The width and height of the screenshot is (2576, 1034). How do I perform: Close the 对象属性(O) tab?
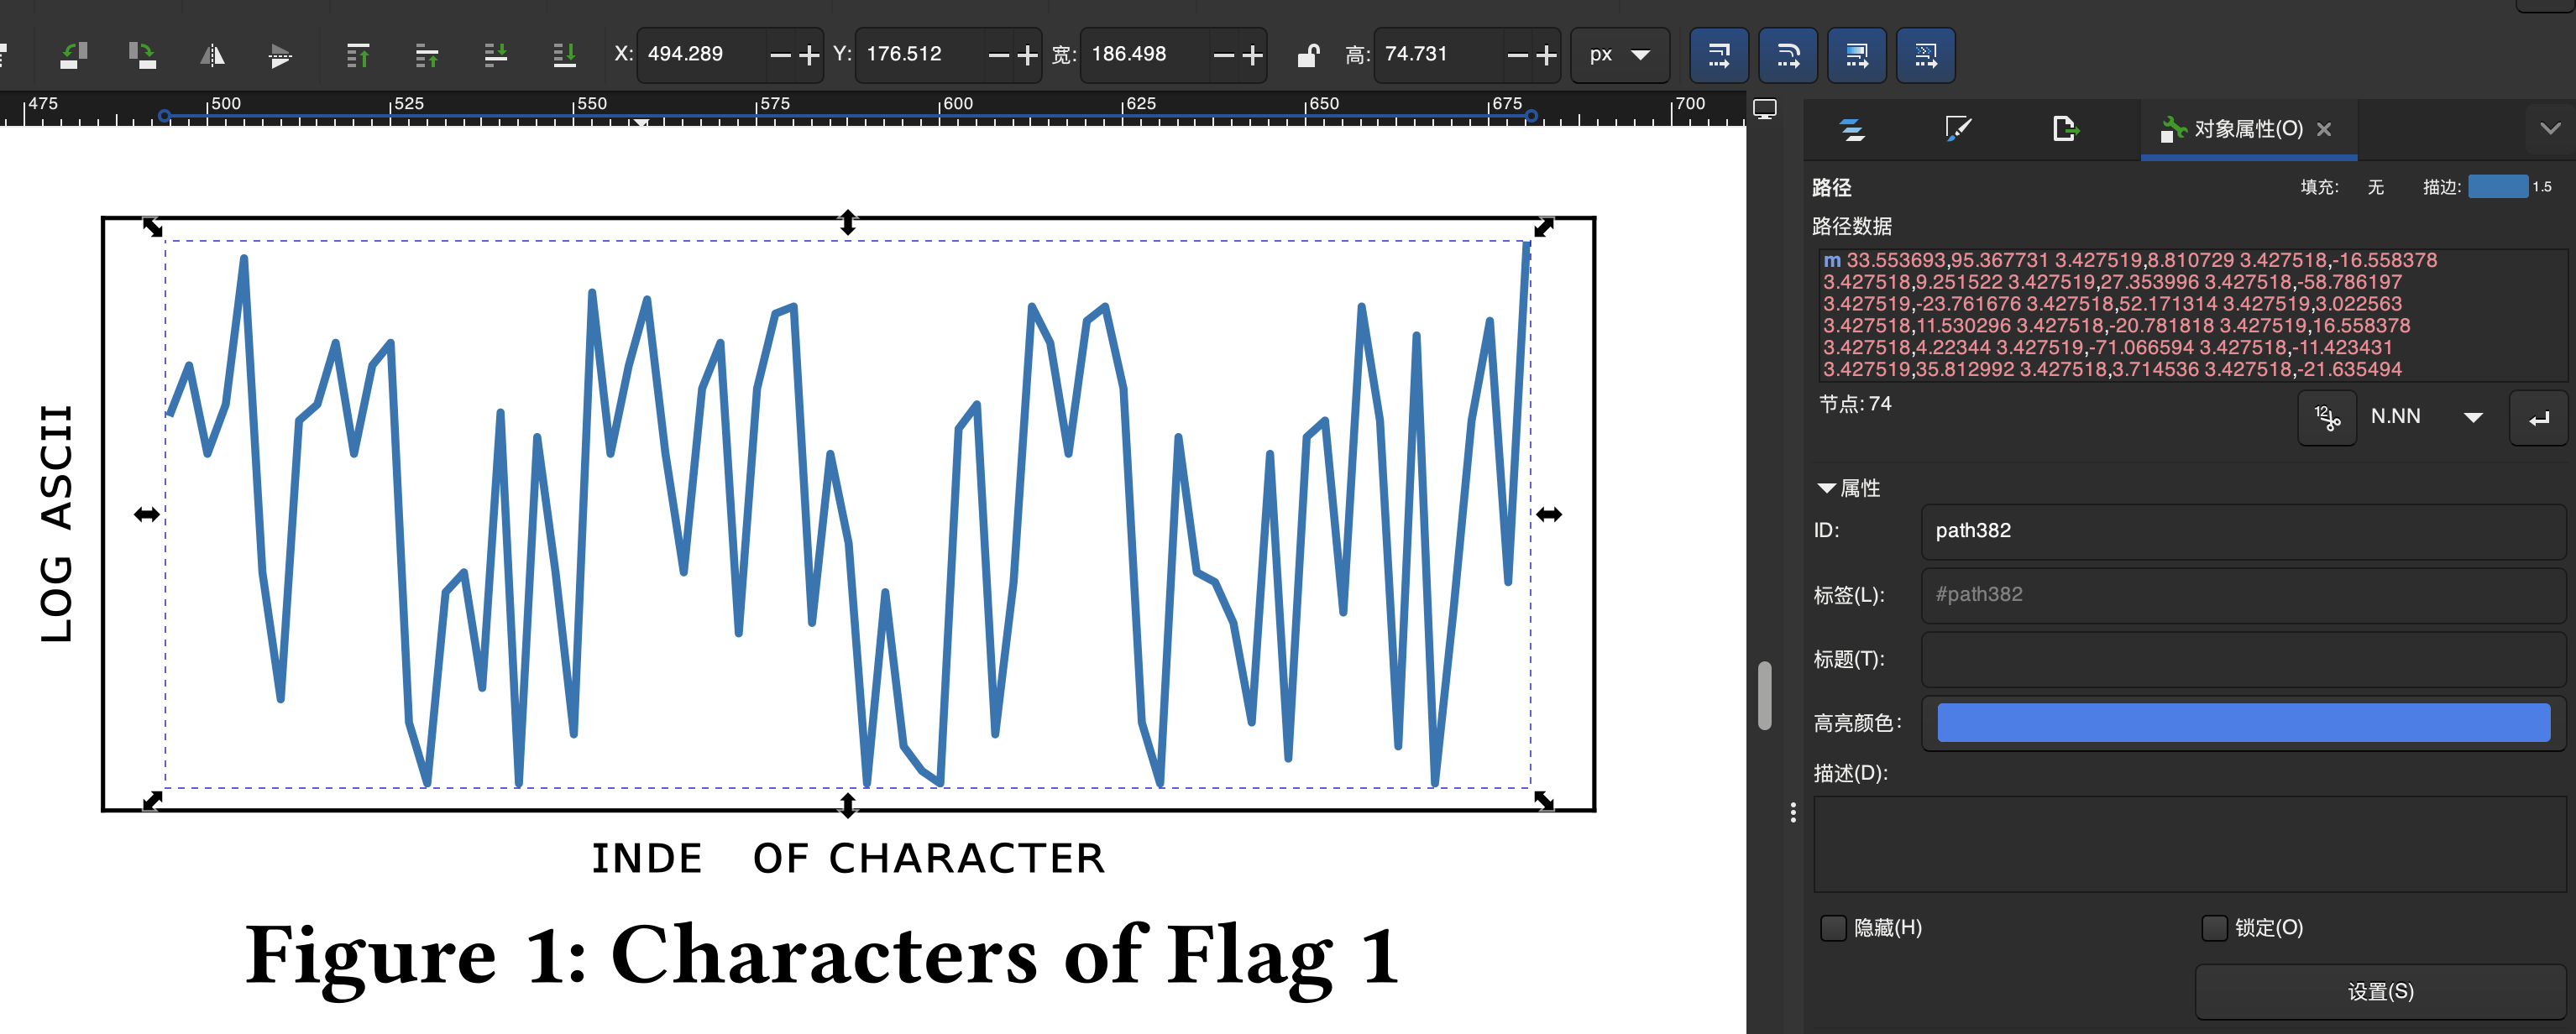2324,129
